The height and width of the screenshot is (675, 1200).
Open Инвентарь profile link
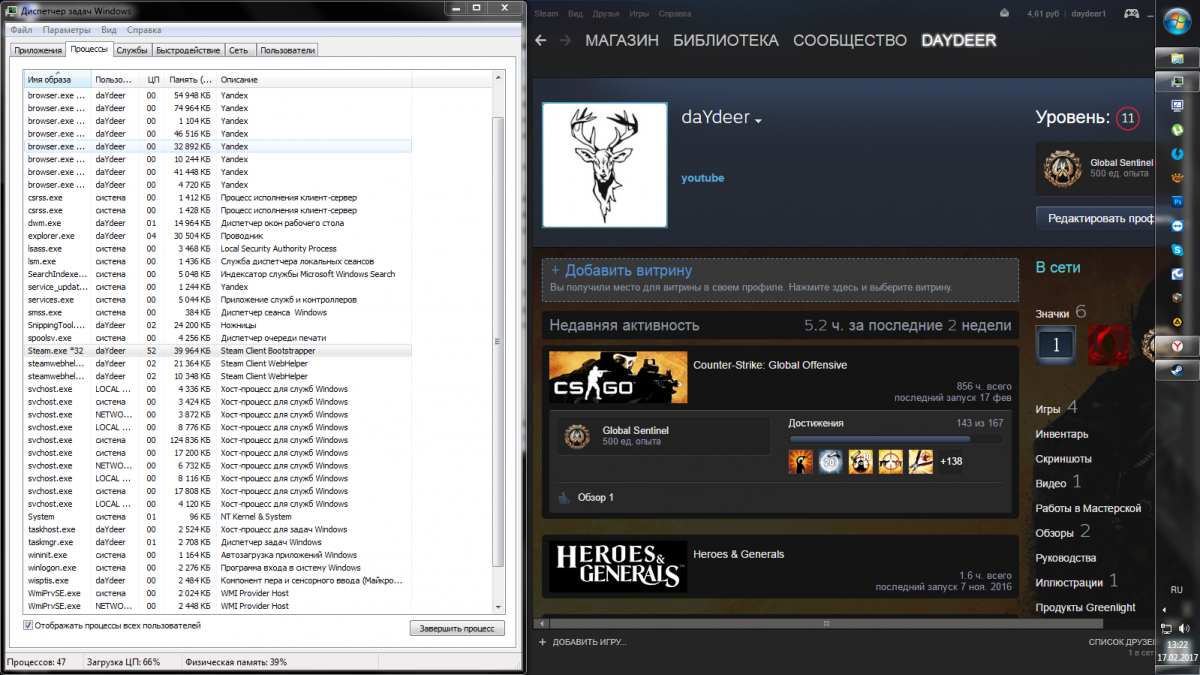pyautogui.click(x=1062, y=434)
